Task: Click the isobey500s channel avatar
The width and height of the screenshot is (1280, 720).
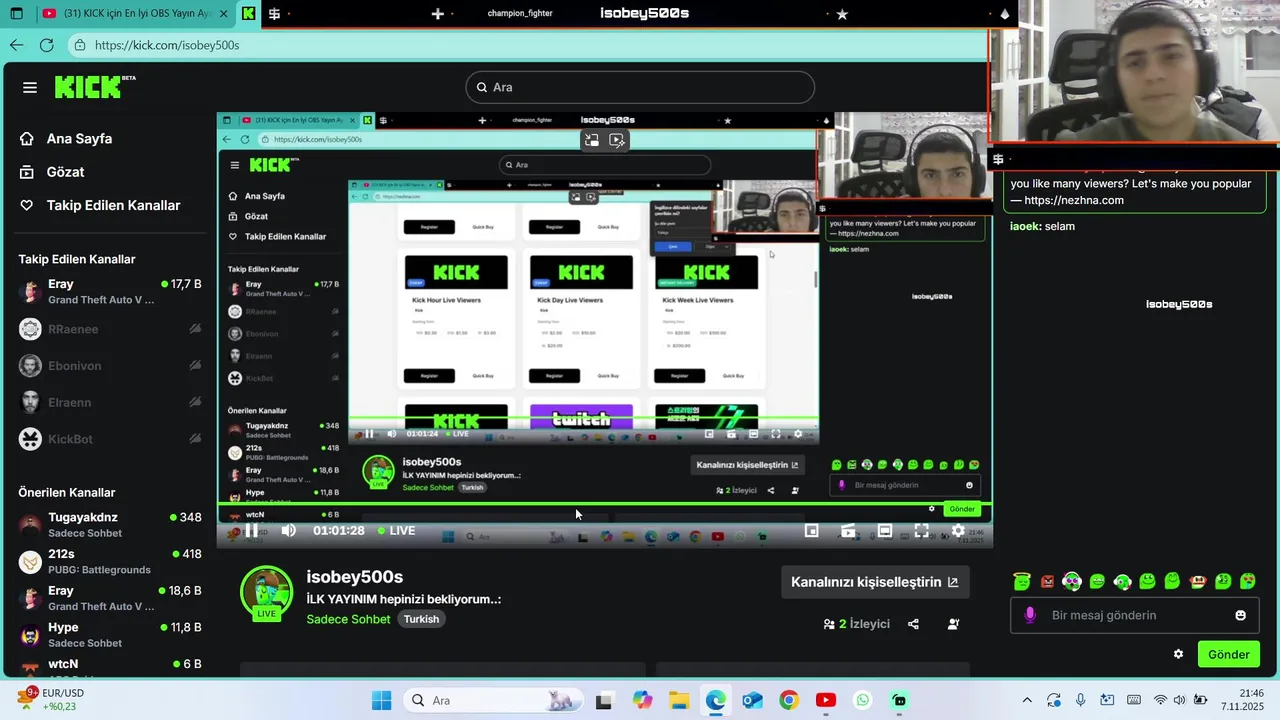Action: click(266, 593)
